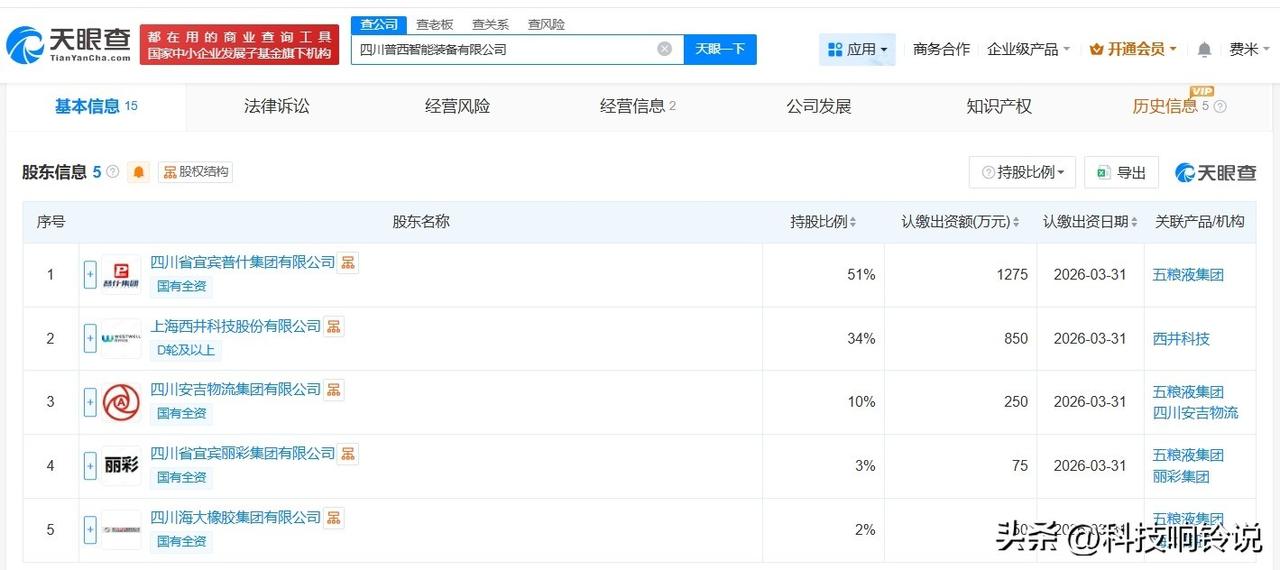Switch to the 知识产权 tab

click(999, 106)
